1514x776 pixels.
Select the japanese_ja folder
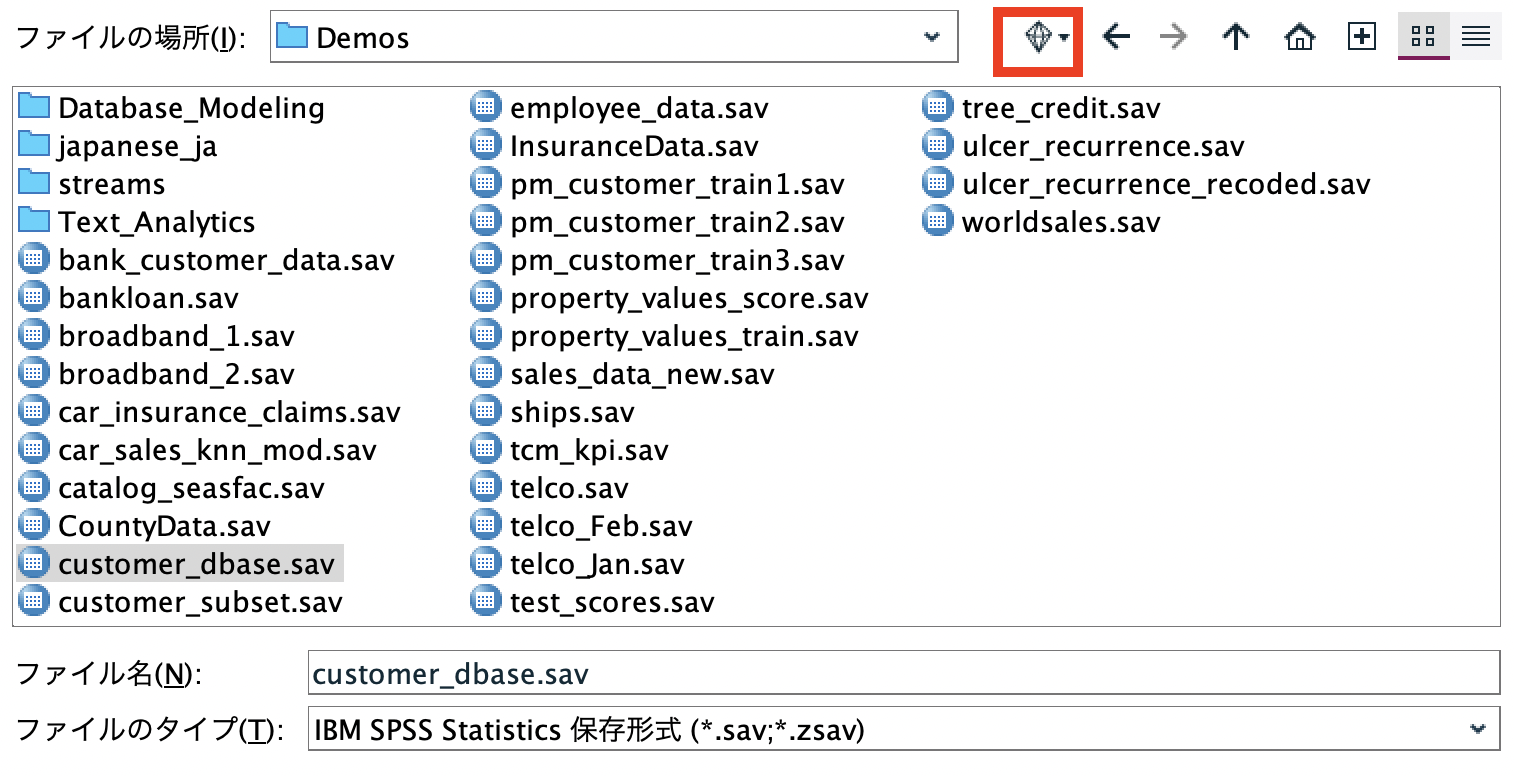[118, 146]
